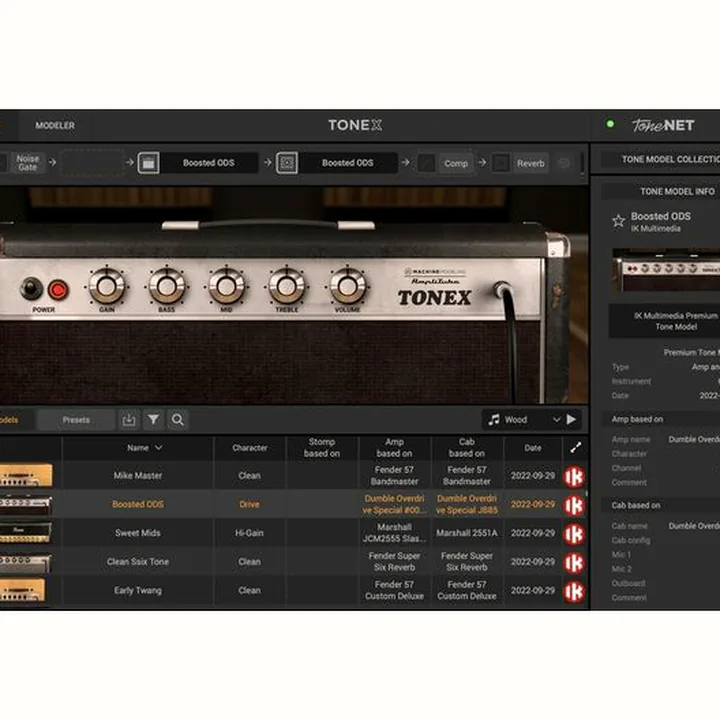Screen dimensions: 720x720
Task: Click the Hi-Gain character cell
Action: pos(249,533)
